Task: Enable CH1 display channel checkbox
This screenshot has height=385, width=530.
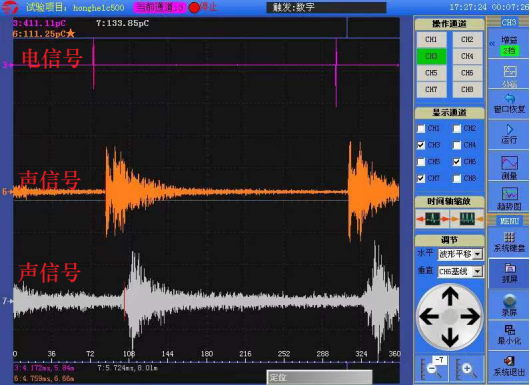Action: coord(421,128)
